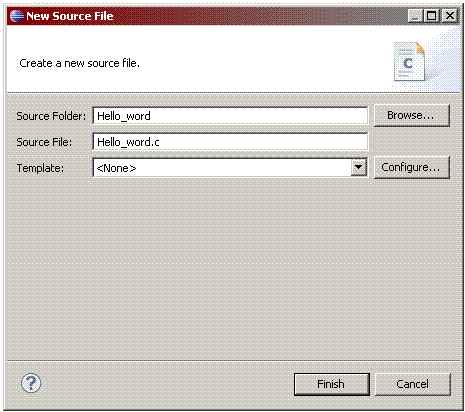The width and height of the screenshot is (465, 412).
Task: Close the New Source File window
Action: [x=450, y=16]
